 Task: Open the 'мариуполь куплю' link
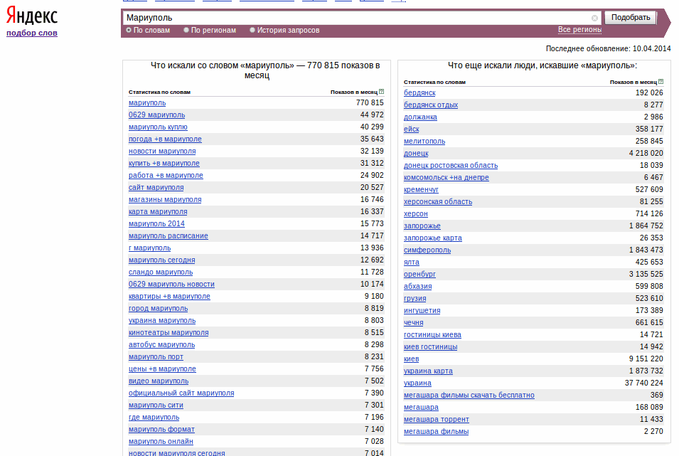[158, 127]
